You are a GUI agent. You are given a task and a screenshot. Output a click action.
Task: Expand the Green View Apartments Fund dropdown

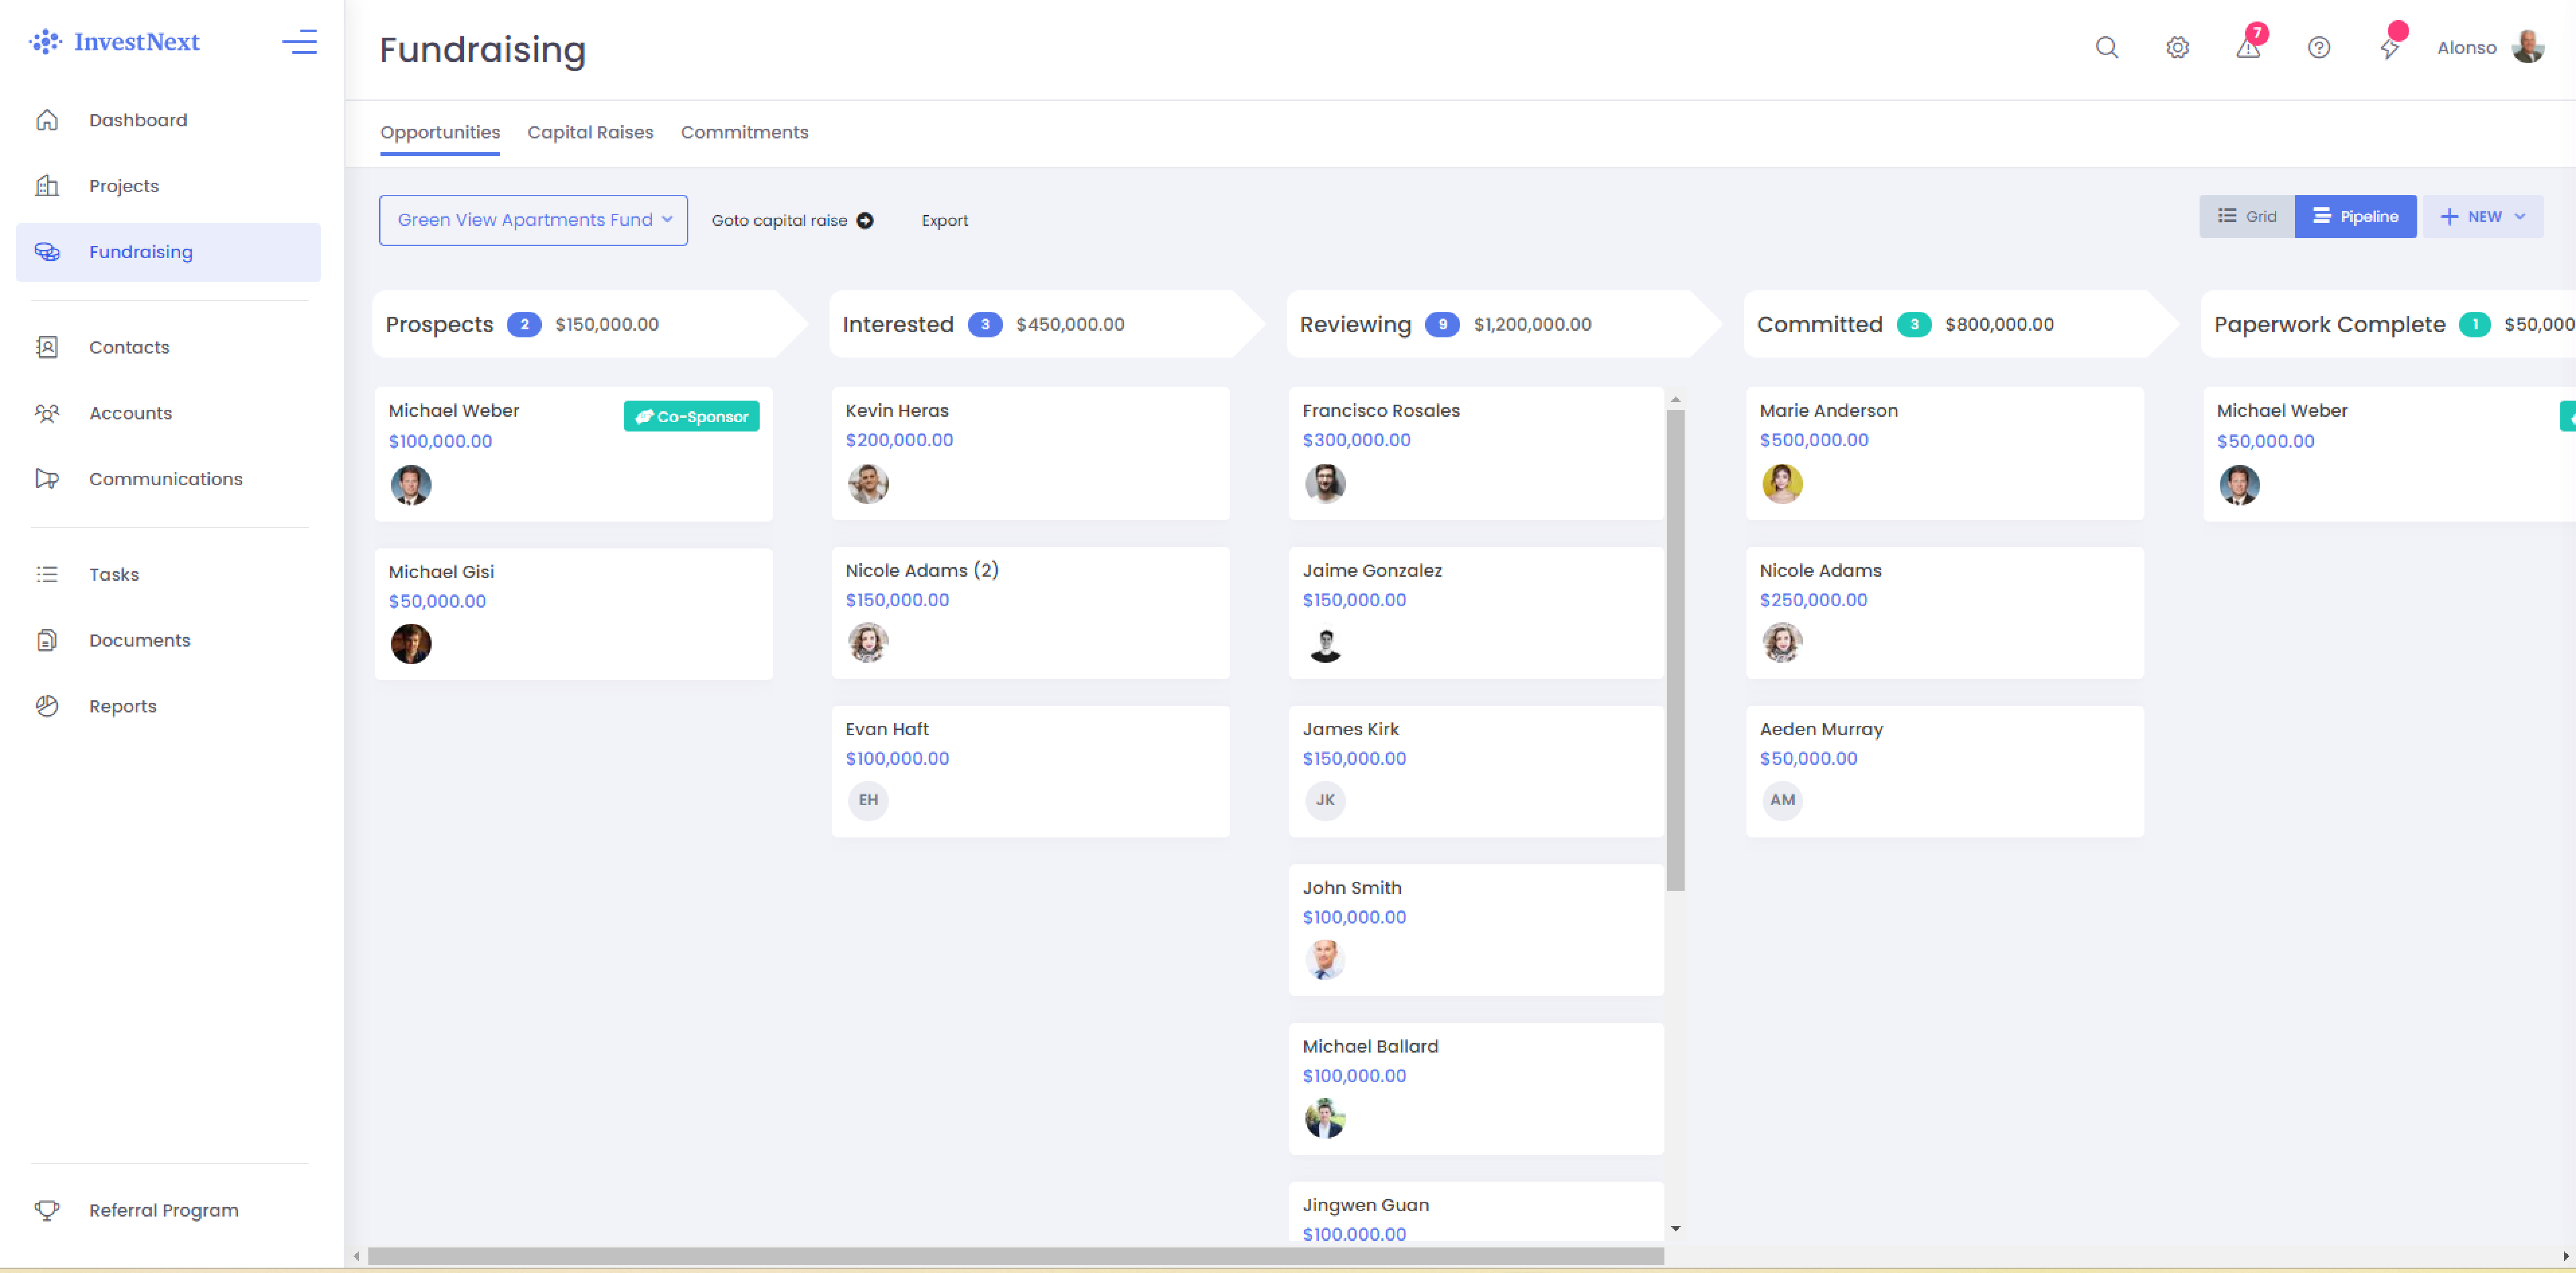point(533,220)
